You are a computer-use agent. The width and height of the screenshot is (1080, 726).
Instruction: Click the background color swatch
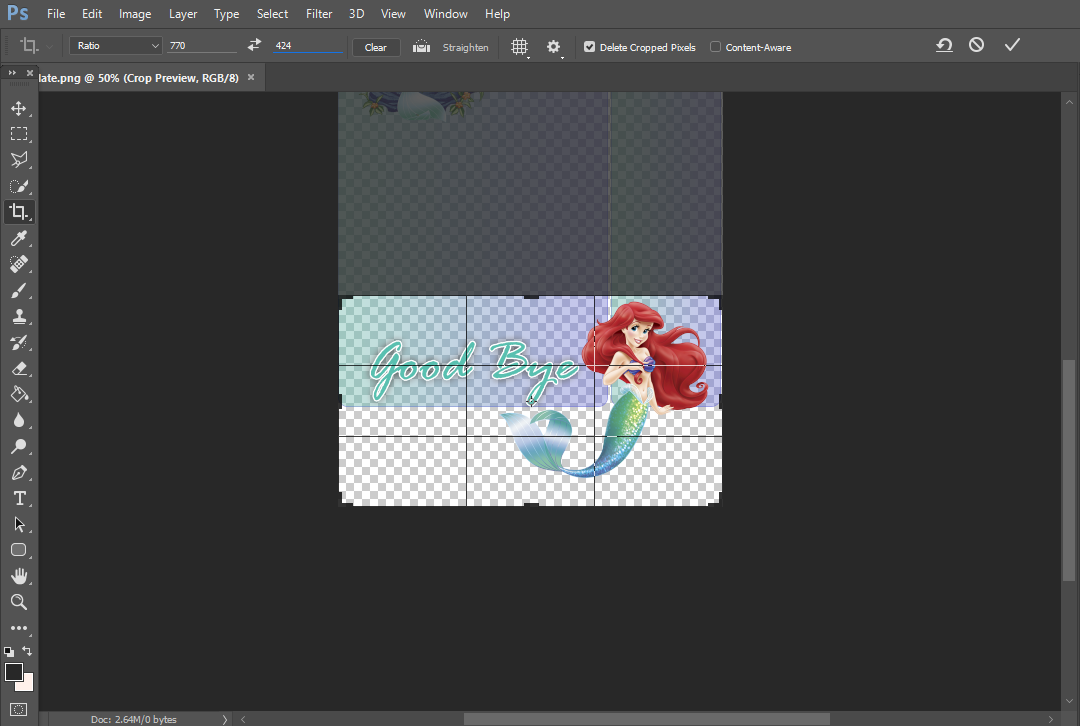[x=27, y=684]
